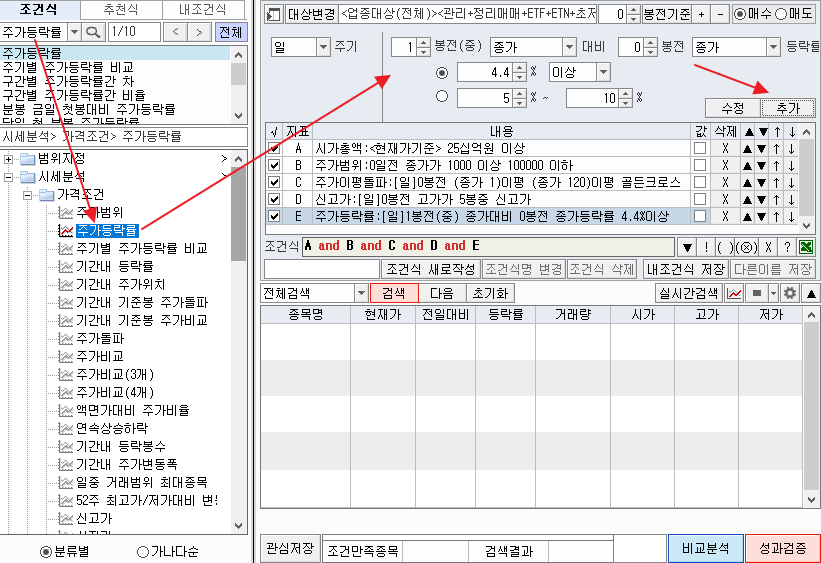Click the 성과검증 button
The image size is (821, 563).
[x=783, y=548]
